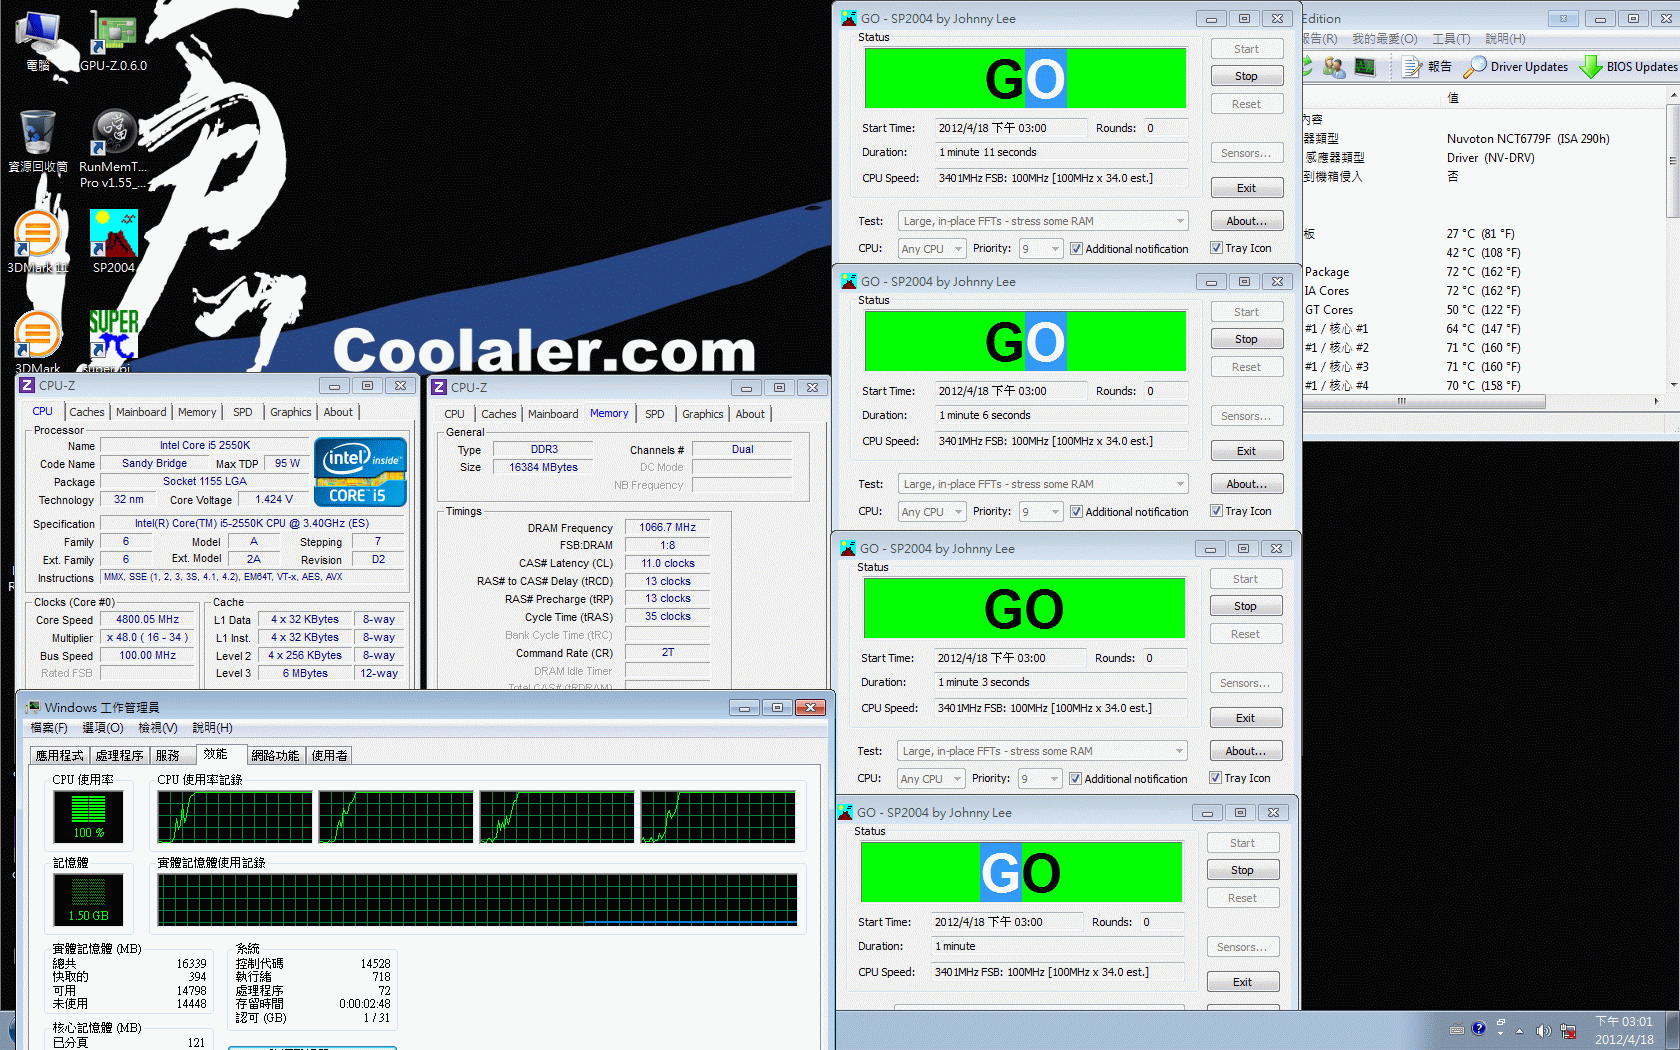
Task: Click the left CPU-Z window title icon
Action: (27, 385)
